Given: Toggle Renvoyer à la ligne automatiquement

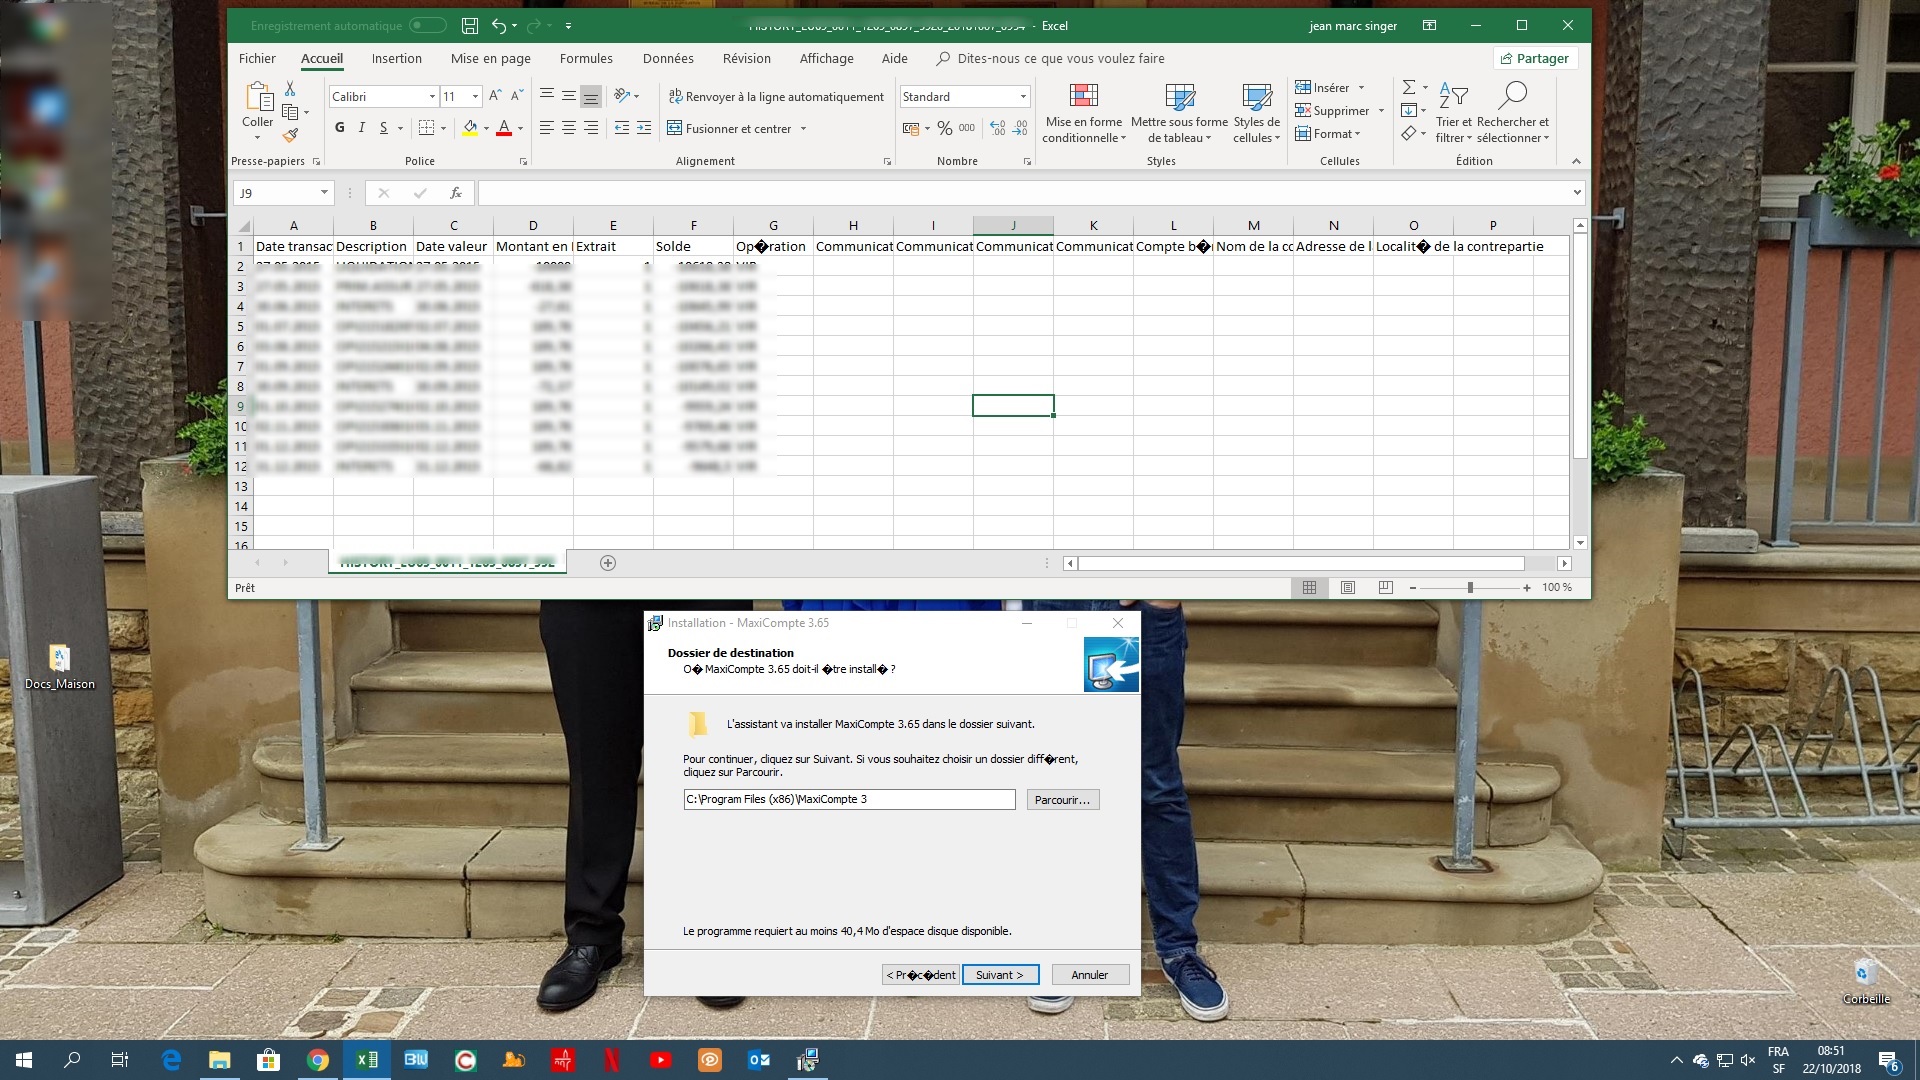Looking at the screenshot, I should pyautogui.click(x=776, y=97).
